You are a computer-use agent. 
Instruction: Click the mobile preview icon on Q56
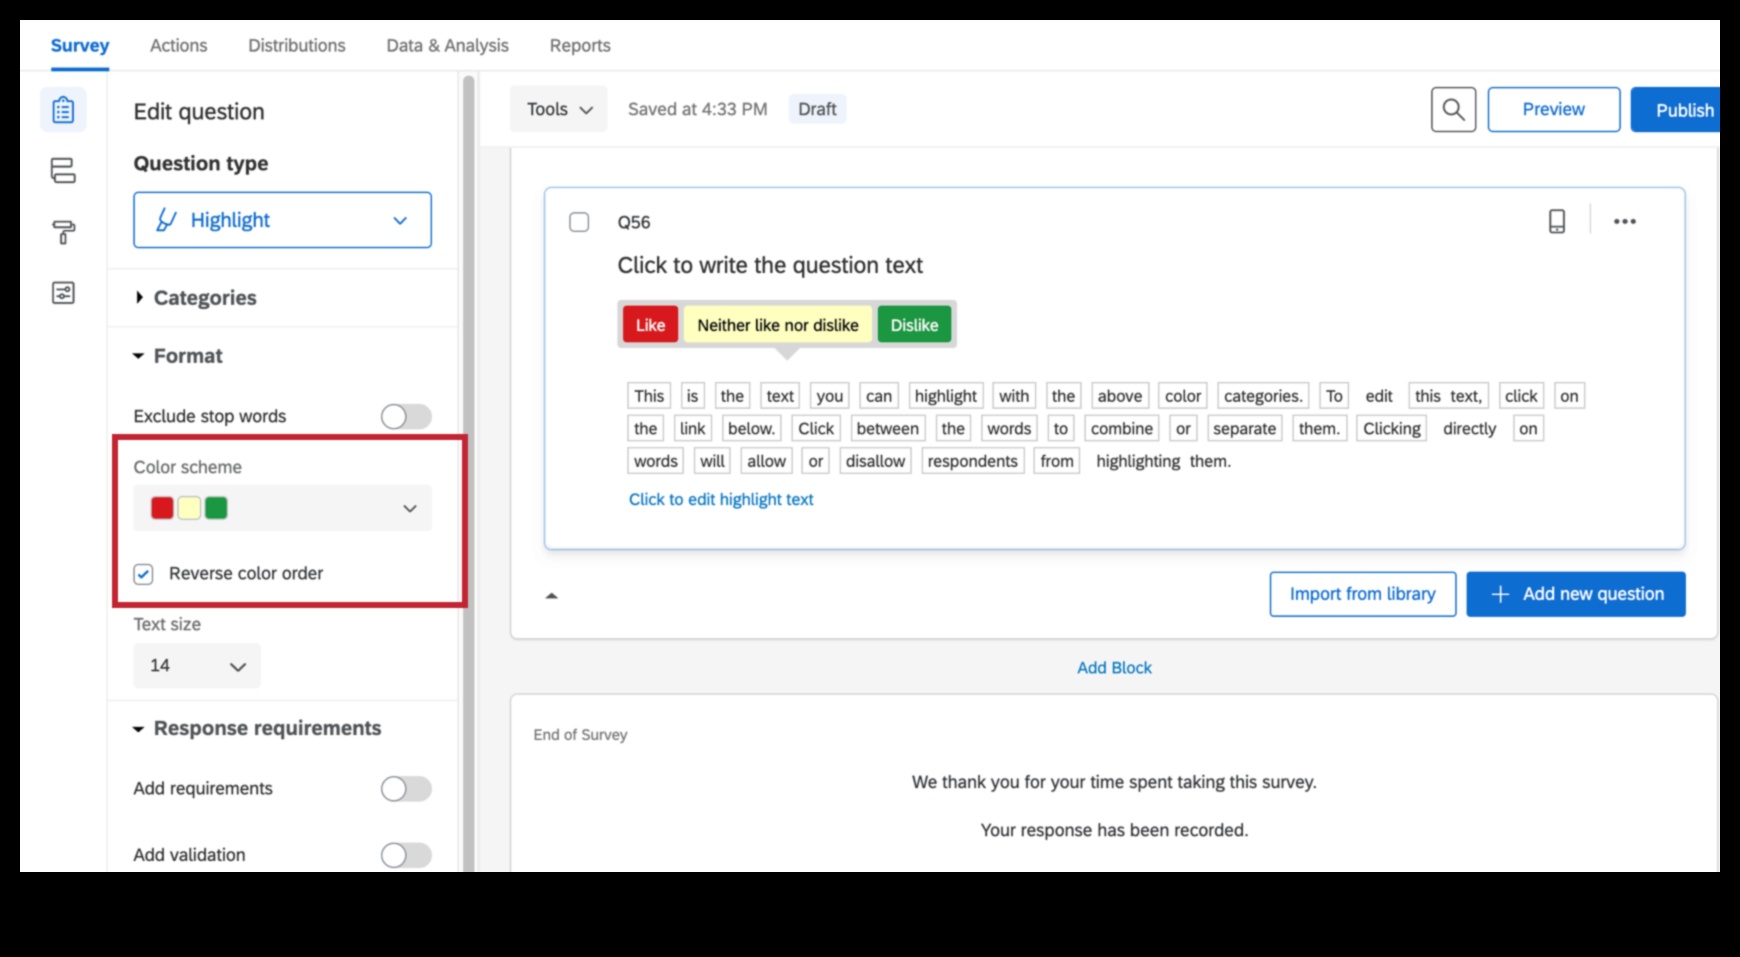pyautogui.click(x=1556, y=221)
